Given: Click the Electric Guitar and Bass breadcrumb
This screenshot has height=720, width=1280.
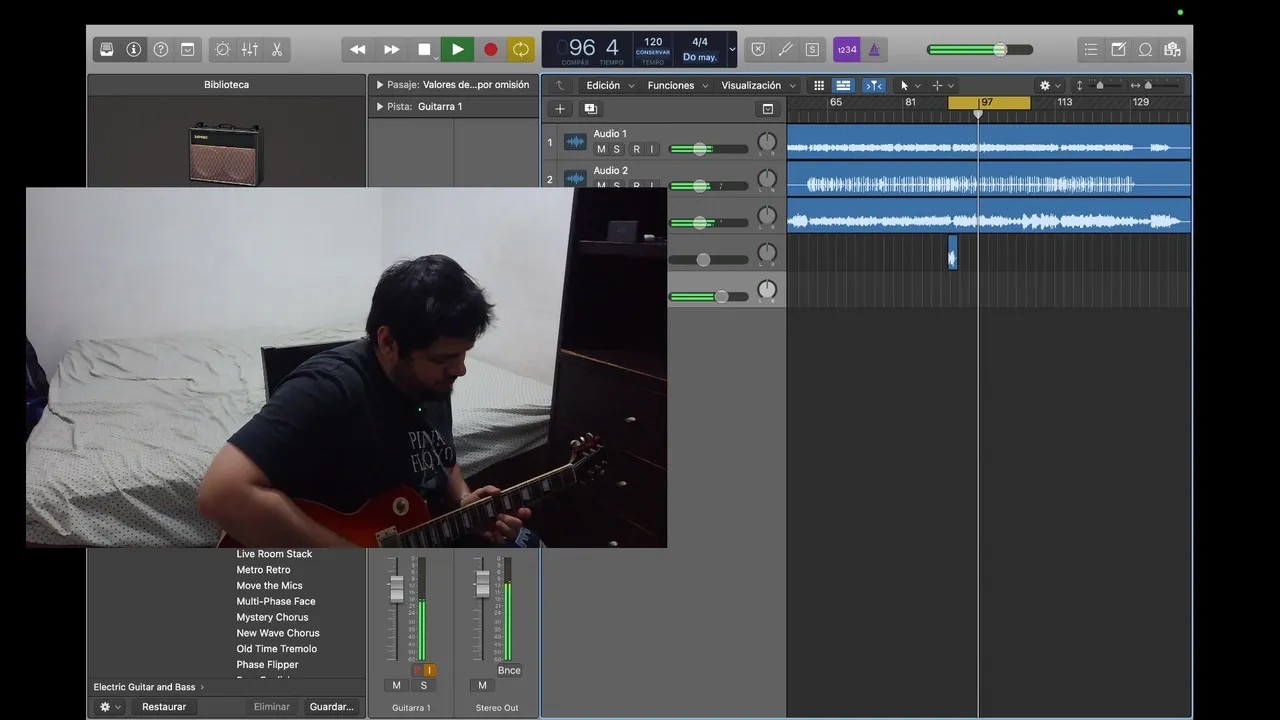Looking at the screenshot, I should (144, 687).
